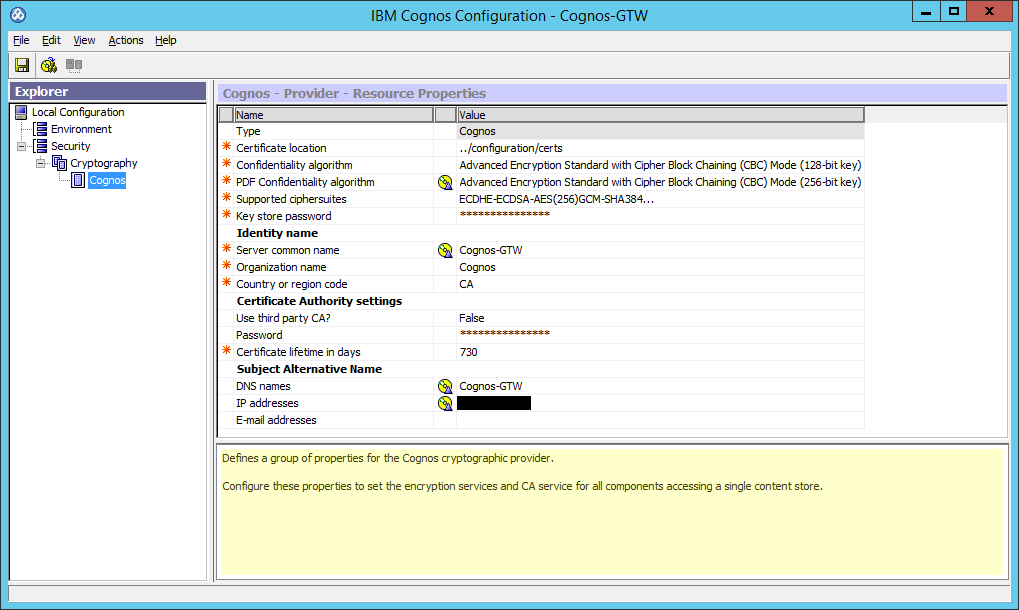1019x610 pixels.
Task: Click the redacted IP addresses value
Action: tap(494, 403)
